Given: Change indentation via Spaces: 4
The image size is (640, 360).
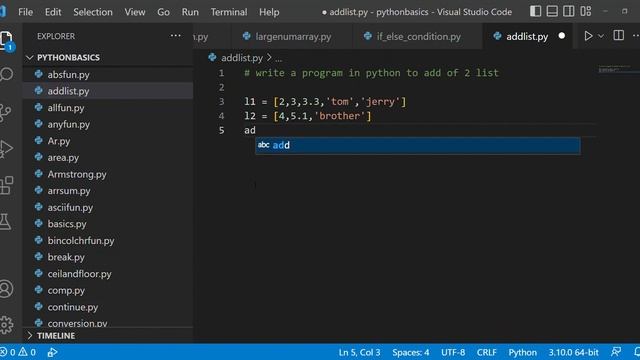Looking at the screenshot, I should click(x=410, y=352).
